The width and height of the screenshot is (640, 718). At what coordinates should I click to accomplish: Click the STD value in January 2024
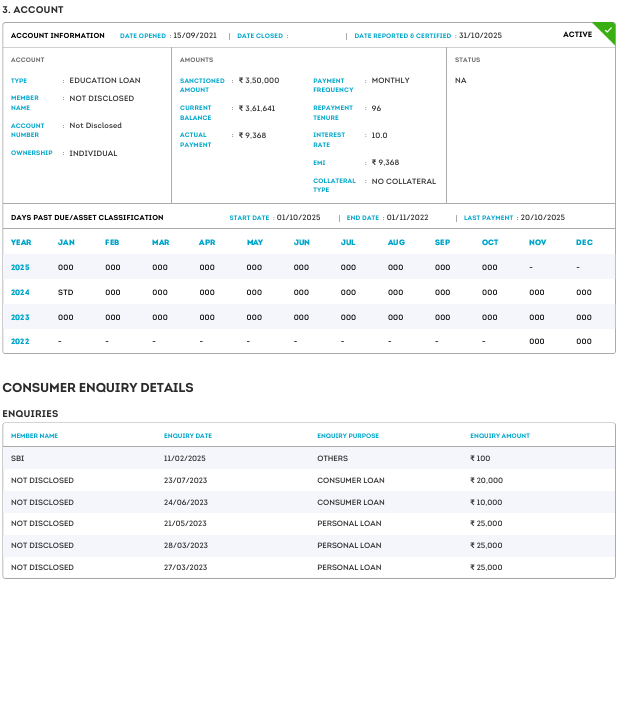click(65, 292)
